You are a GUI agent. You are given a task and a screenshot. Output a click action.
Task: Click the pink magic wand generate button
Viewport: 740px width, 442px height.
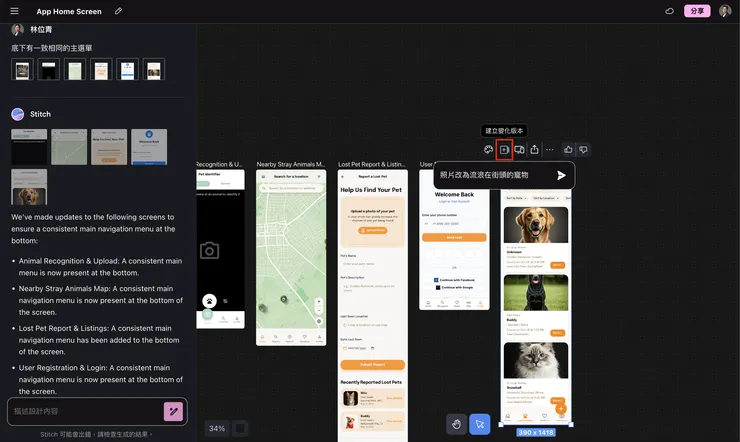coord(173,411)
